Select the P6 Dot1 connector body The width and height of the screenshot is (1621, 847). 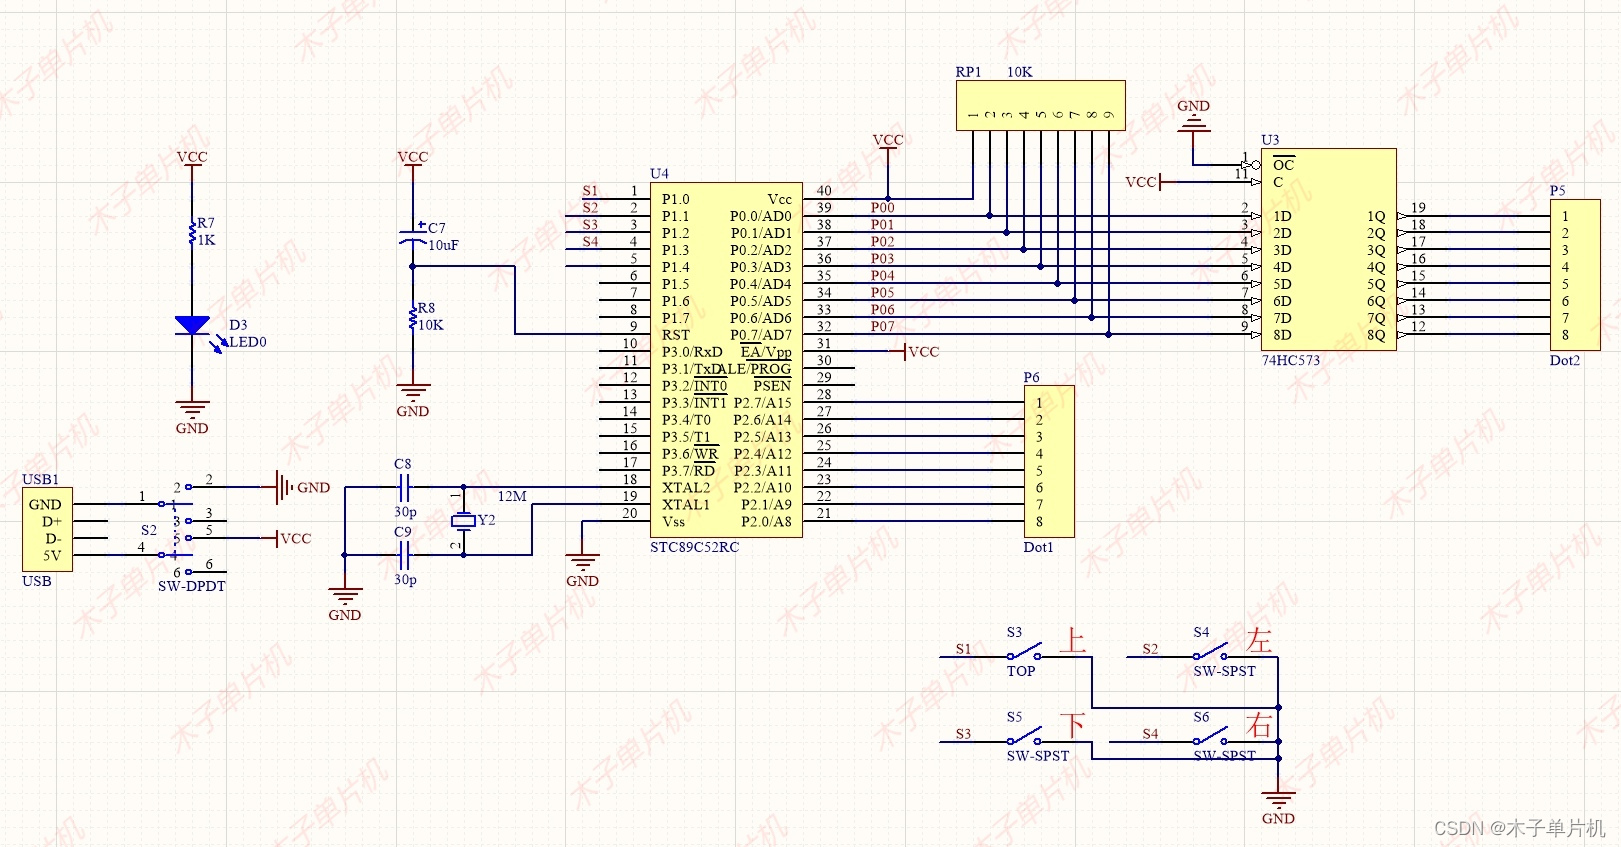(x=1049, y=462)
